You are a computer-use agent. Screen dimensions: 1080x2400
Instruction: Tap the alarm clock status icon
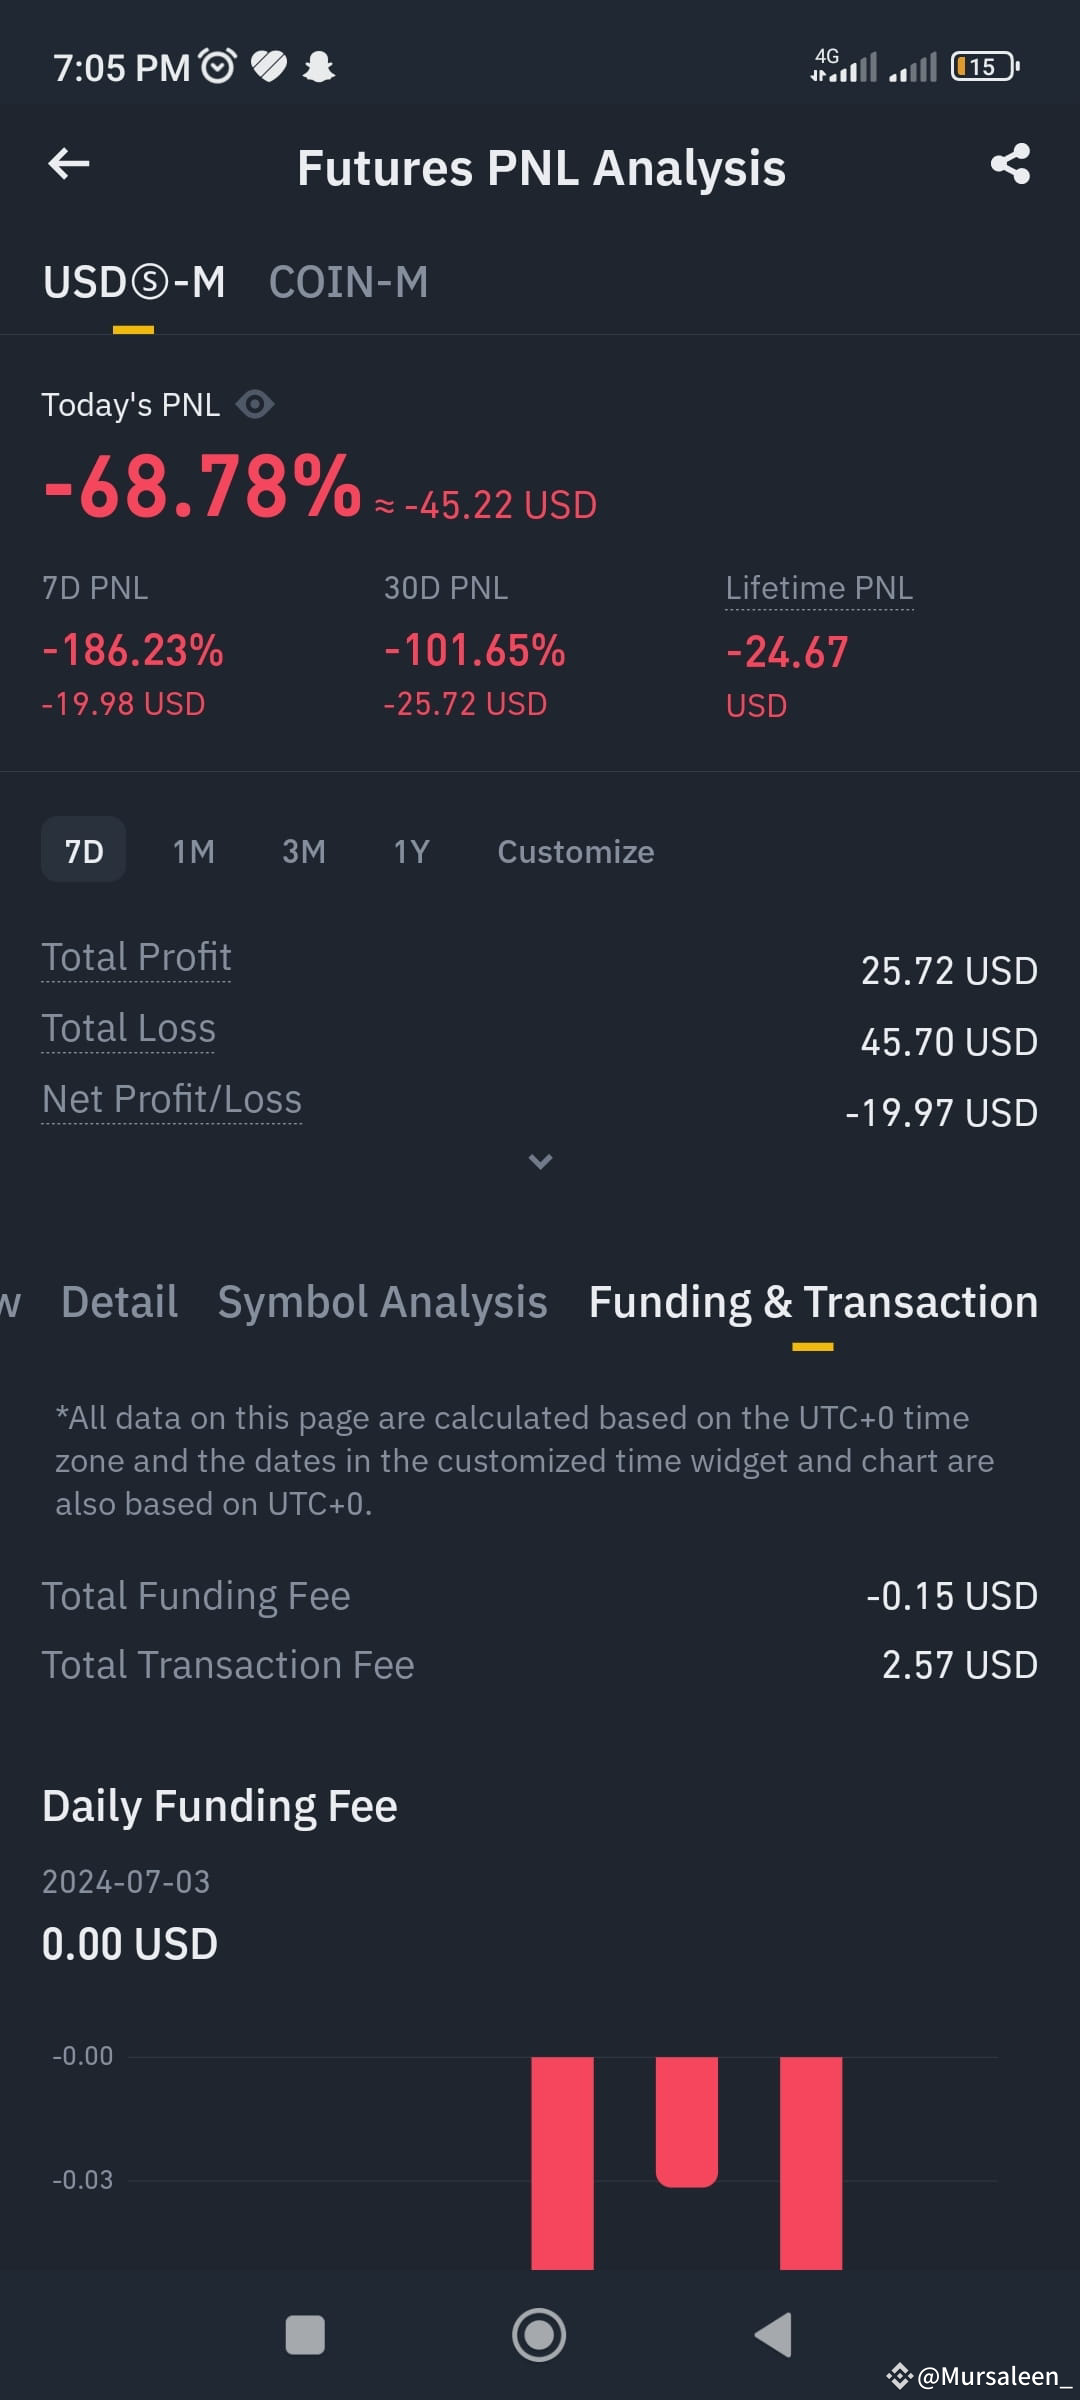click(x=218, y=66)
